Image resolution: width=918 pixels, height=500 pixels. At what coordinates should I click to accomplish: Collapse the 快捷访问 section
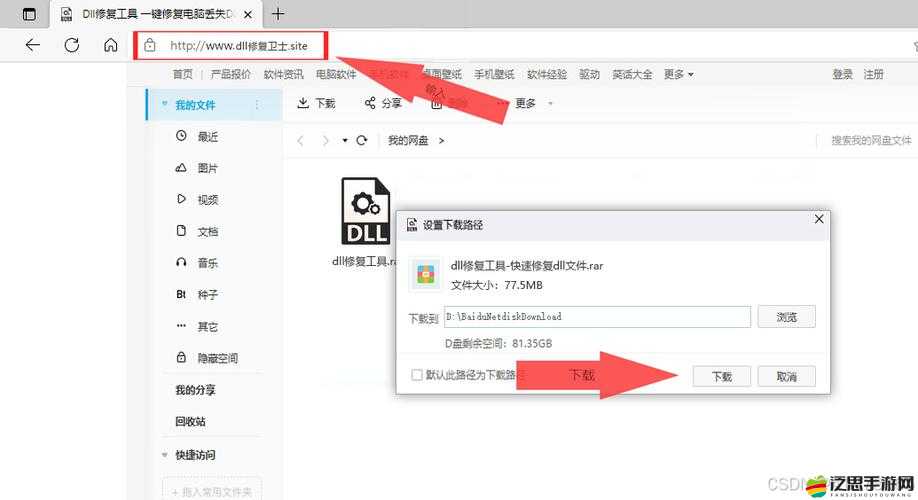click(x=165, y=455)
